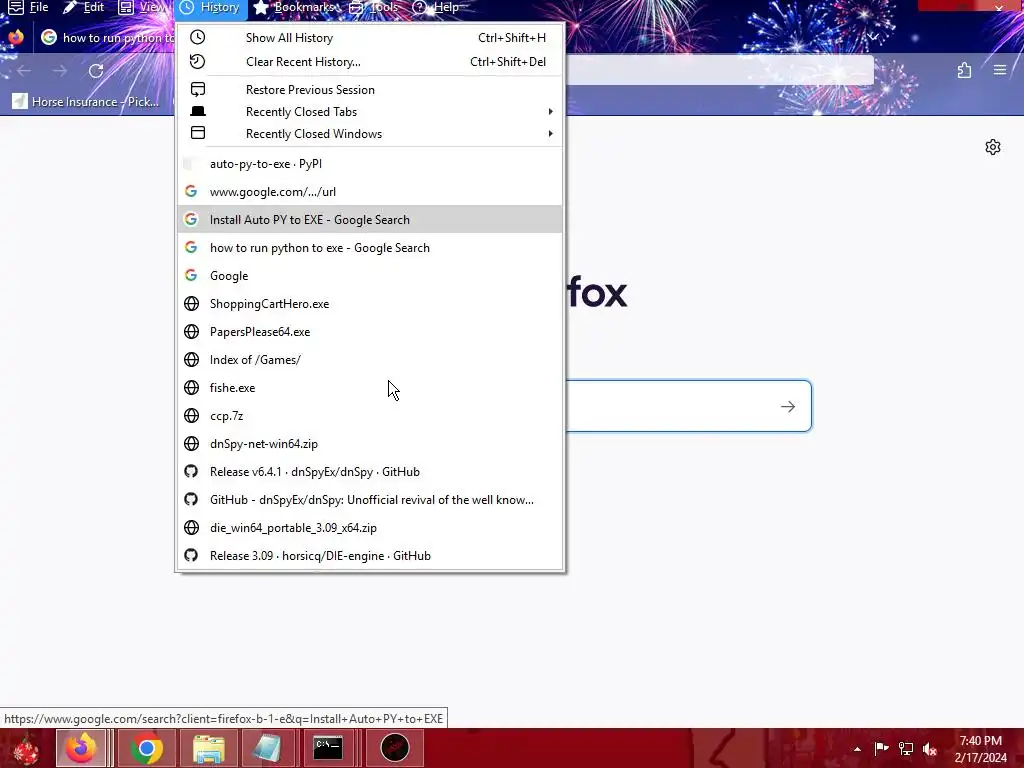Go back to the previous page
The height and width of the screenshot is (768, 1024).
24,71
